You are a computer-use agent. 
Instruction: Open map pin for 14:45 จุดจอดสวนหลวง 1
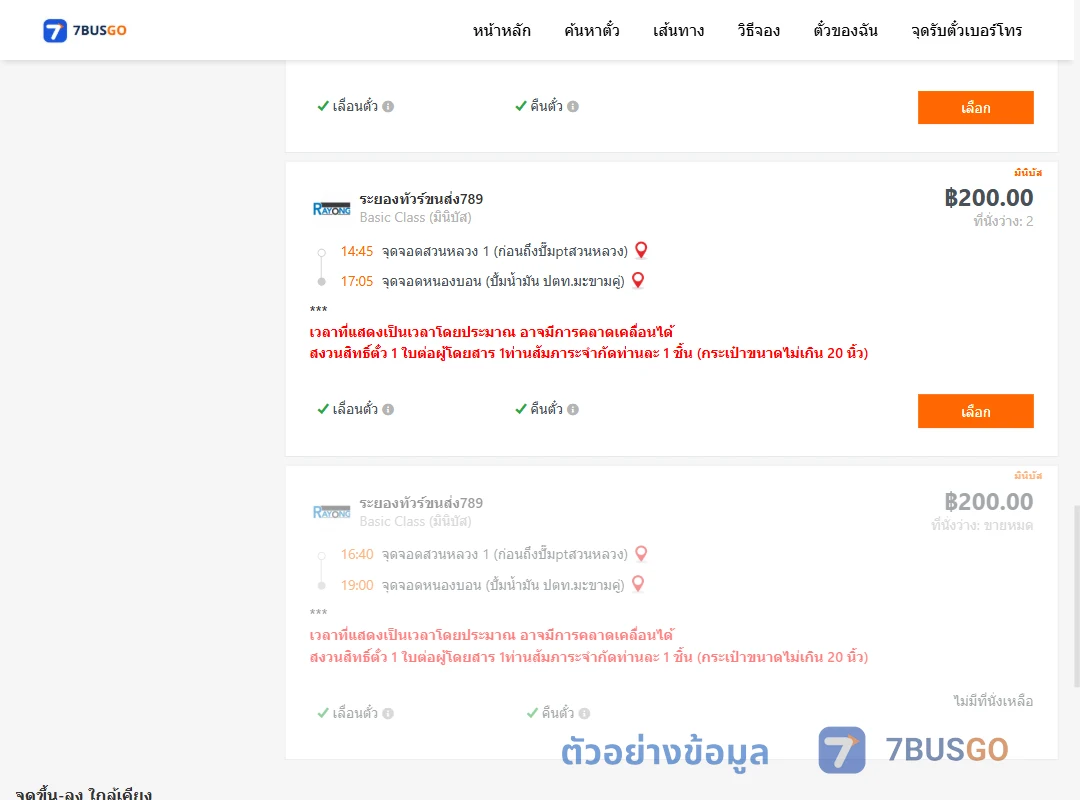pyautogui.click(x=641, y=250)
